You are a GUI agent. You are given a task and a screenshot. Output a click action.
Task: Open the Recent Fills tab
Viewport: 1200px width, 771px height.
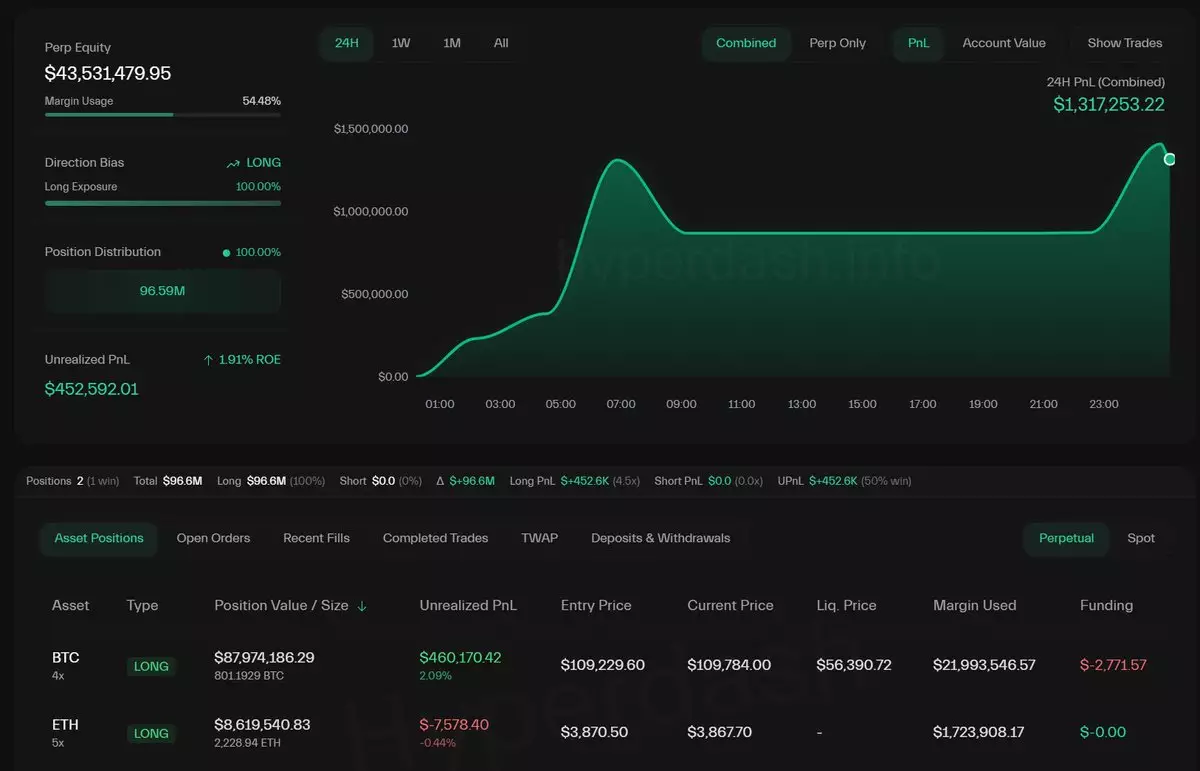316,538
